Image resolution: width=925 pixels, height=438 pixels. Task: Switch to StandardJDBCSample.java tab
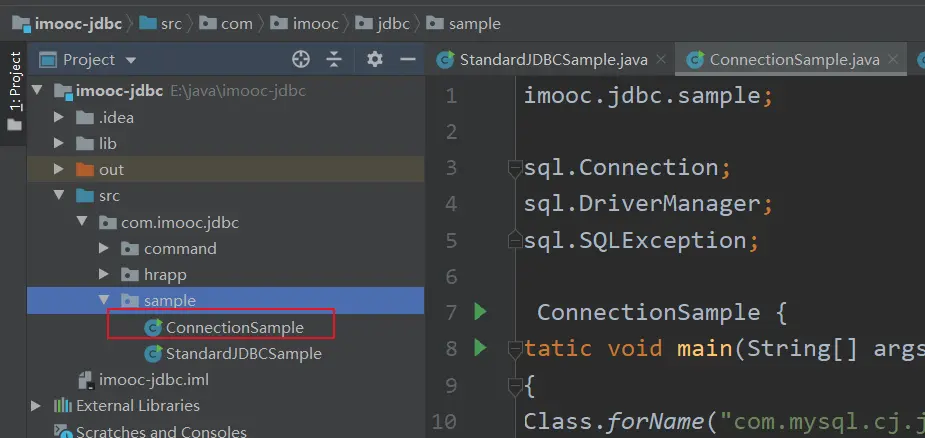[553, 60]
